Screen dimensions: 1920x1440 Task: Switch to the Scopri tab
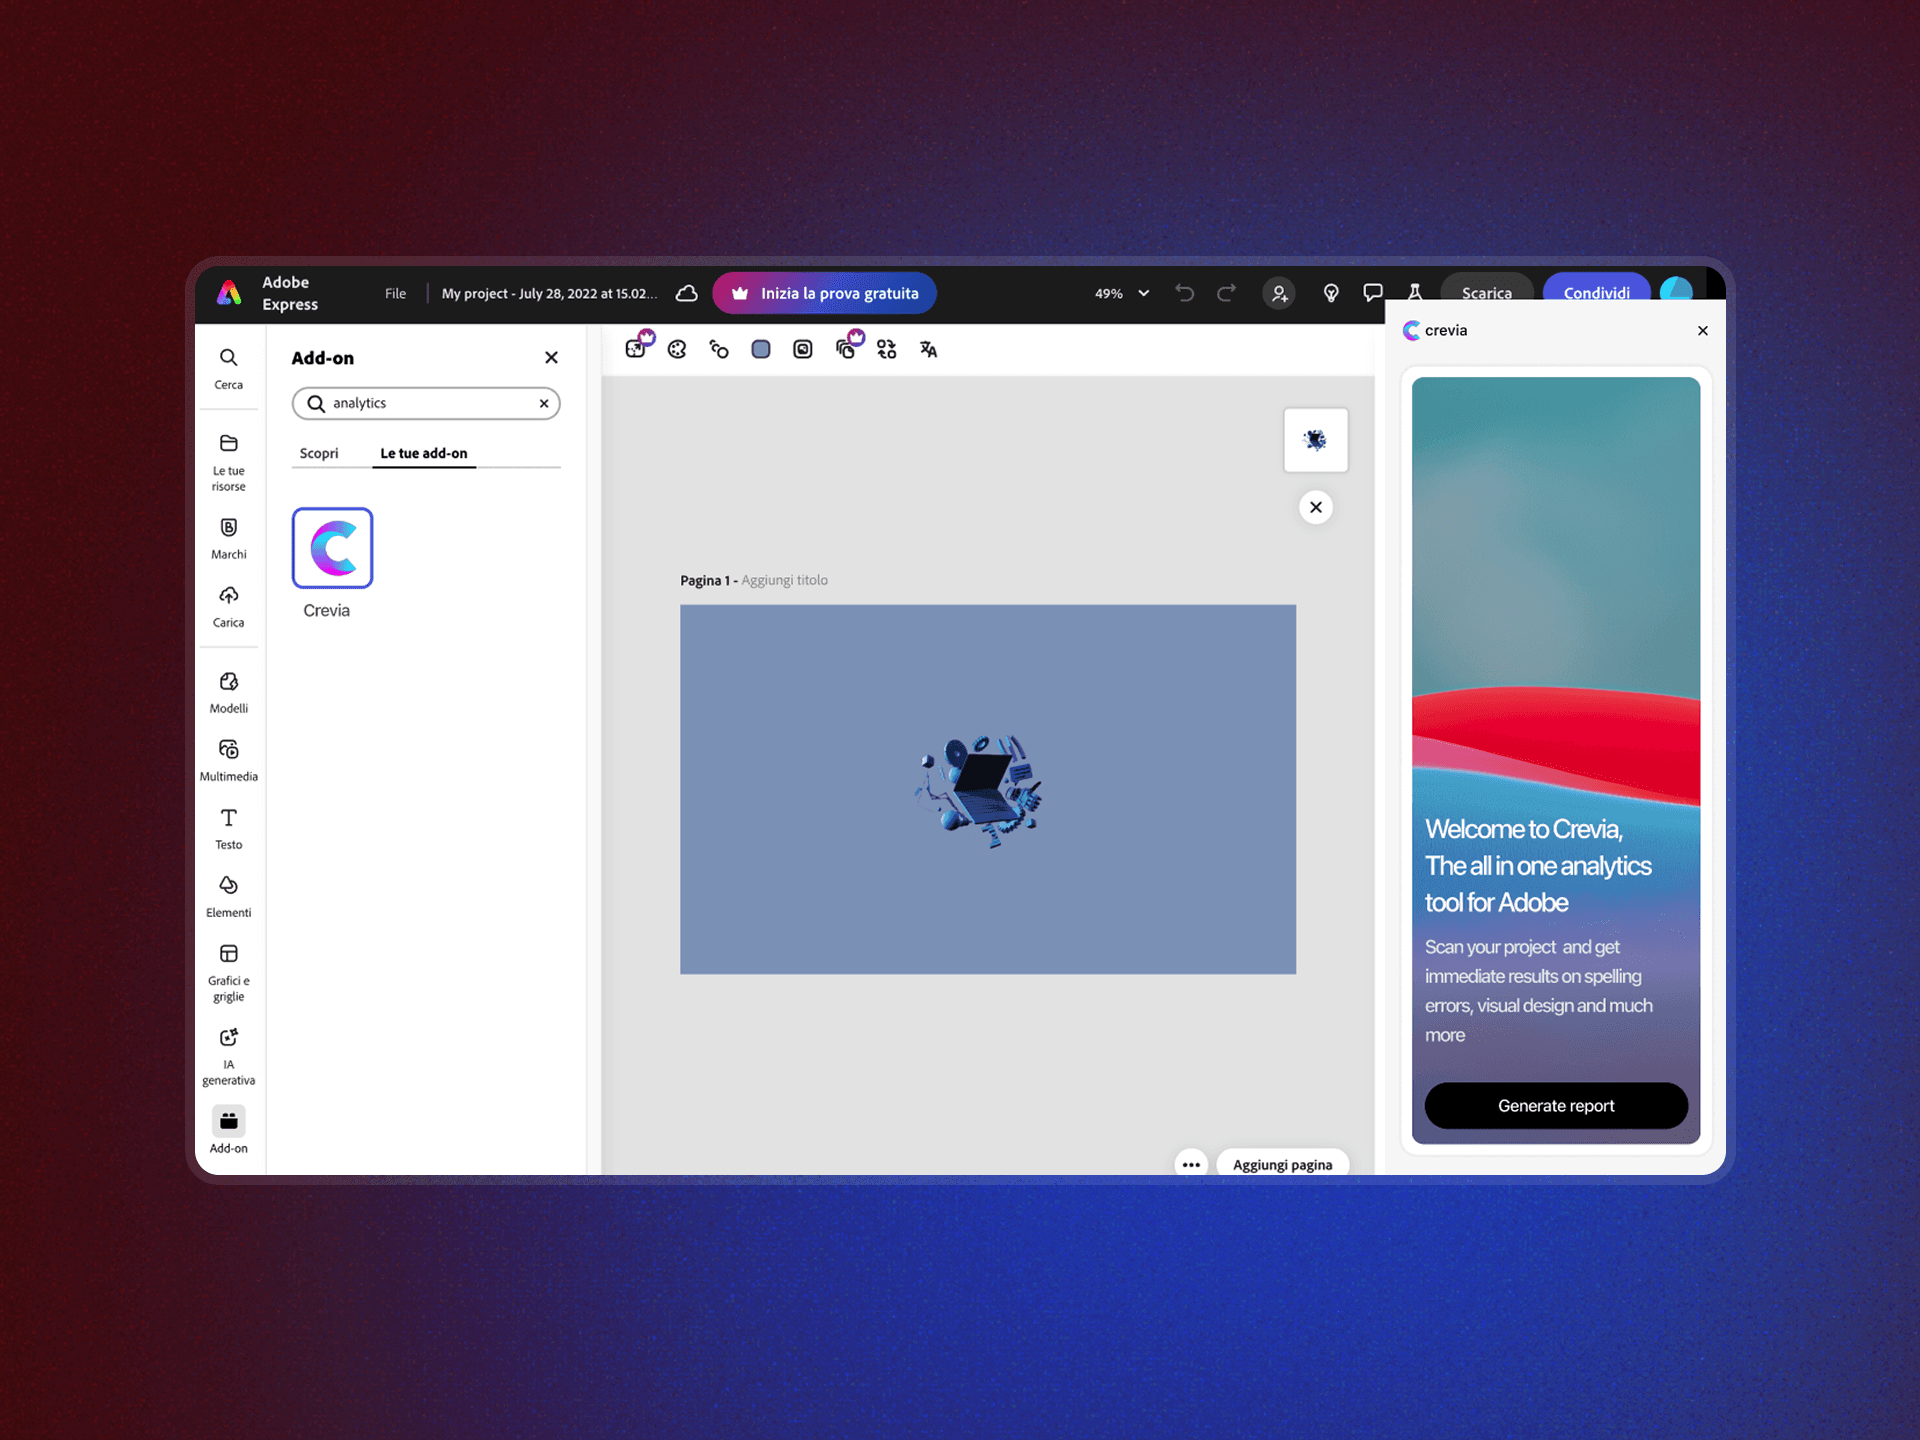click(x=319, y=453)
